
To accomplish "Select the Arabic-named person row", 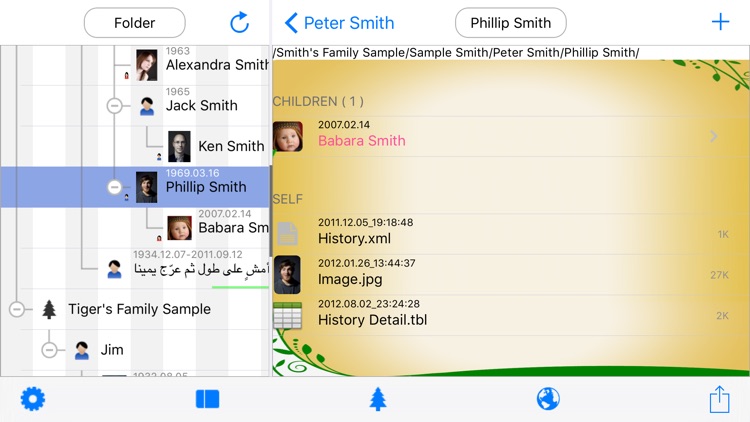I will (x=135, y=268).
